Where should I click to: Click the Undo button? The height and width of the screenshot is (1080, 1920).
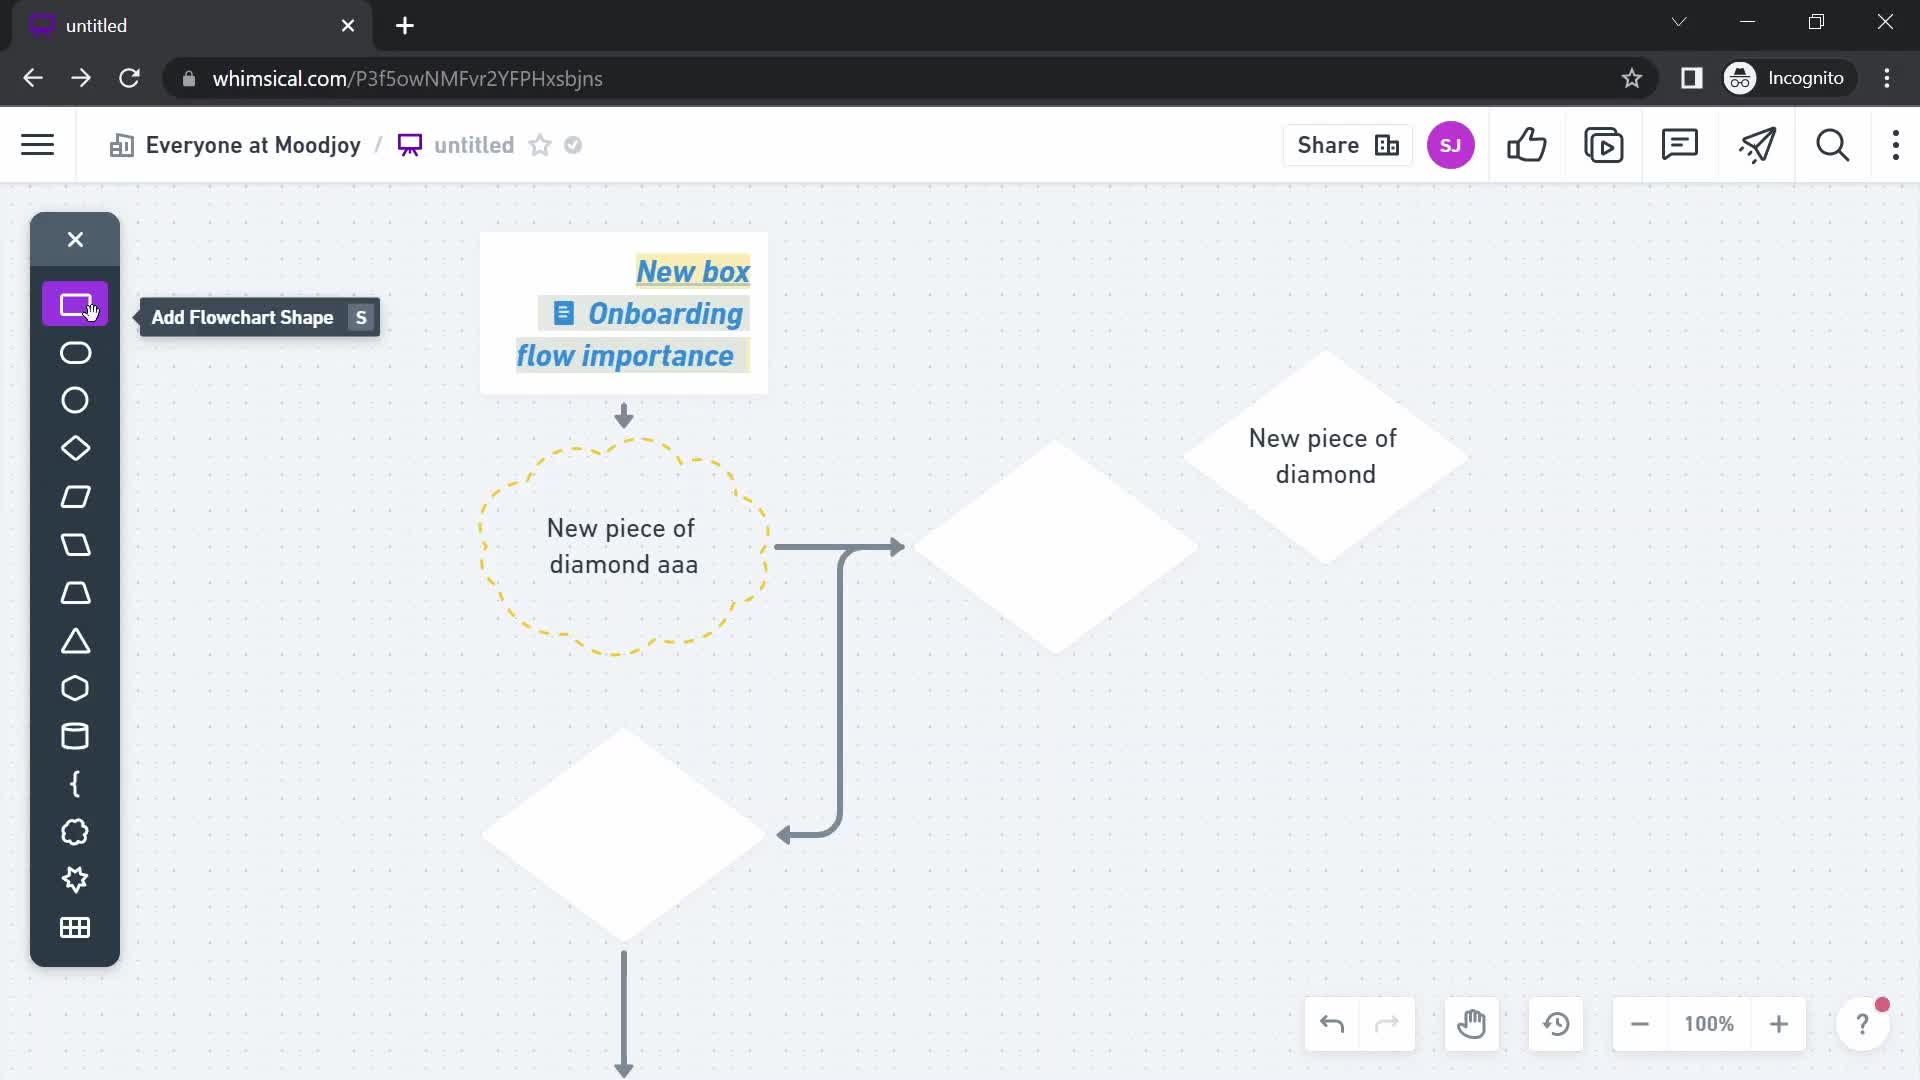[1333, 1025]
